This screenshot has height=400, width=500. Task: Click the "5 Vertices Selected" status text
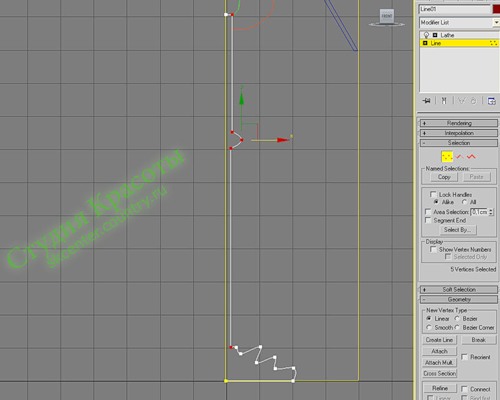[x=473, y=269]
